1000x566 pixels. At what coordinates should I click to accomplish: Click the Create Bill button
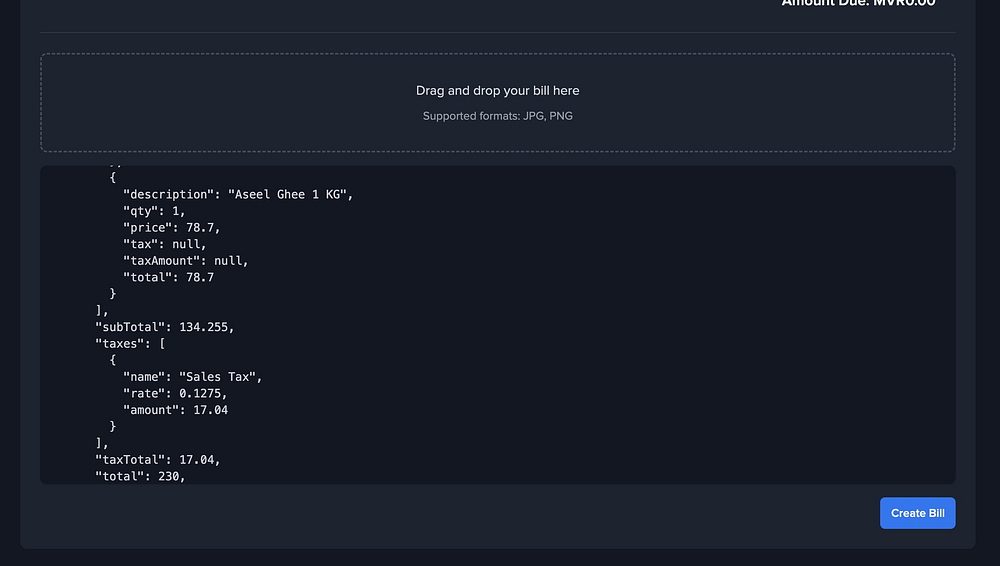click(917, 513)
